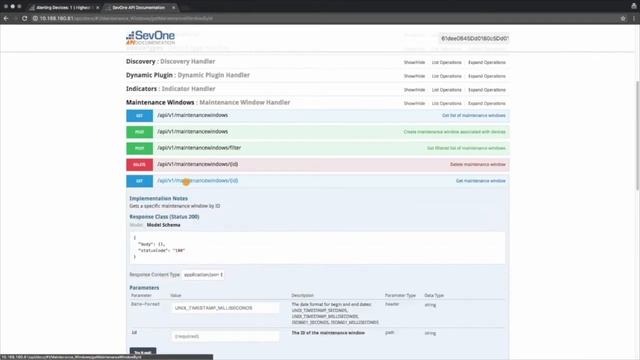Click the 'Data Type' column header
640x360 pixels.
pyautogui.click(x=434, y=296)
